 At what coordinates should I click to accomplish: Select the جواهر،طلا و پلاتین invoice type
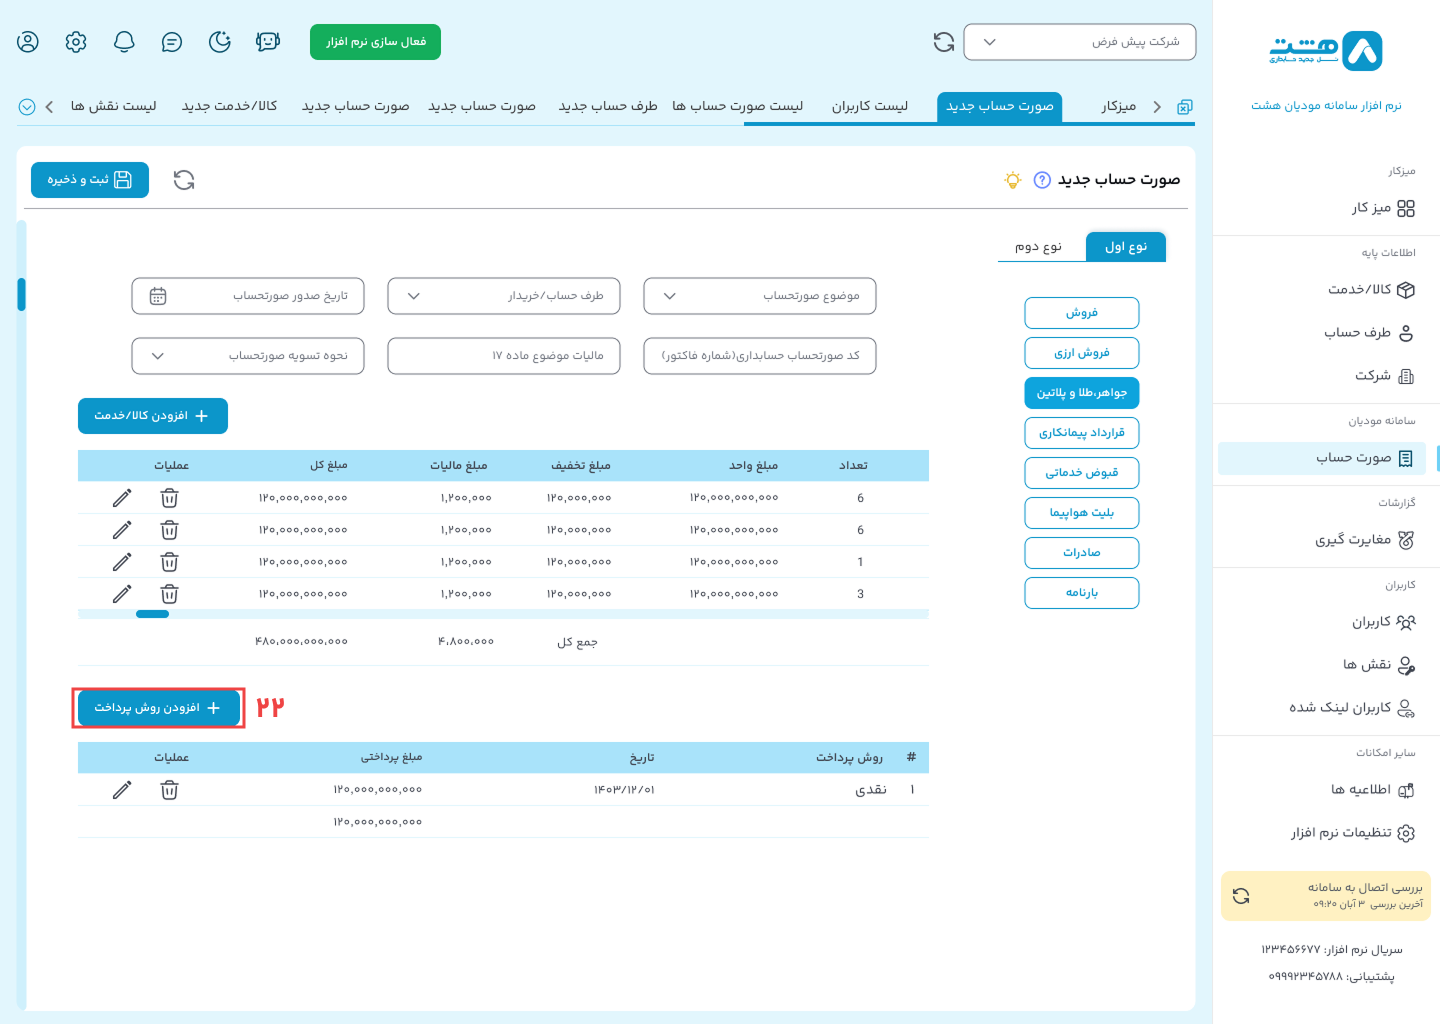[x=1081, y=393]
